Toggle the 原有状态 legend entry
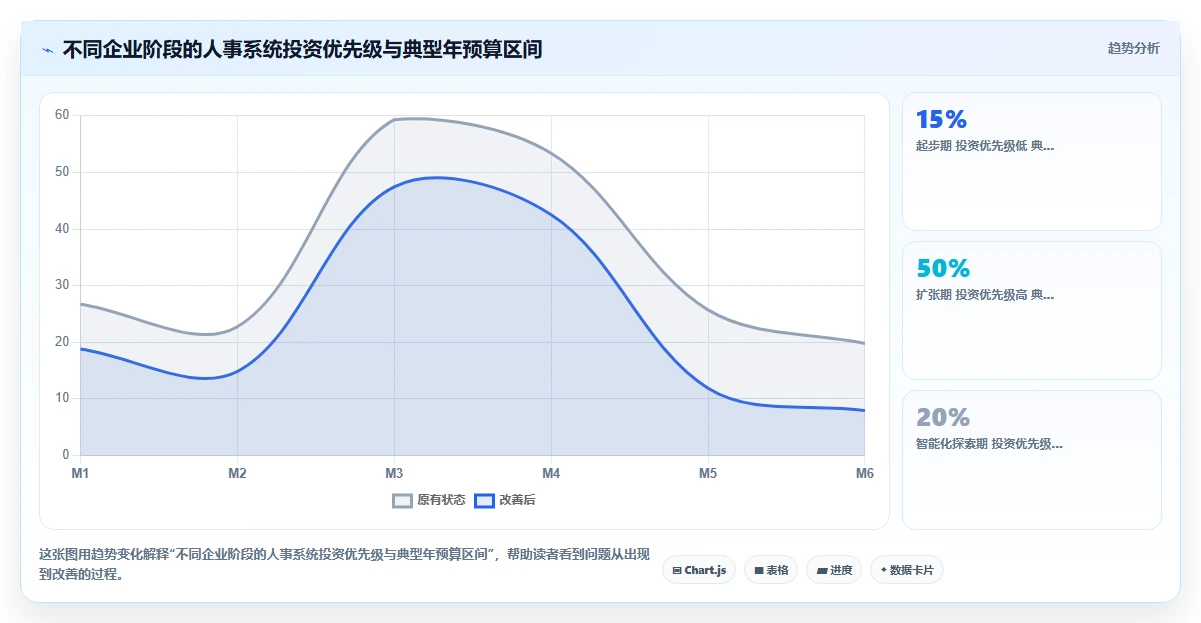The width and height of the screenshot is (1201, 623). tap(429, 500)
